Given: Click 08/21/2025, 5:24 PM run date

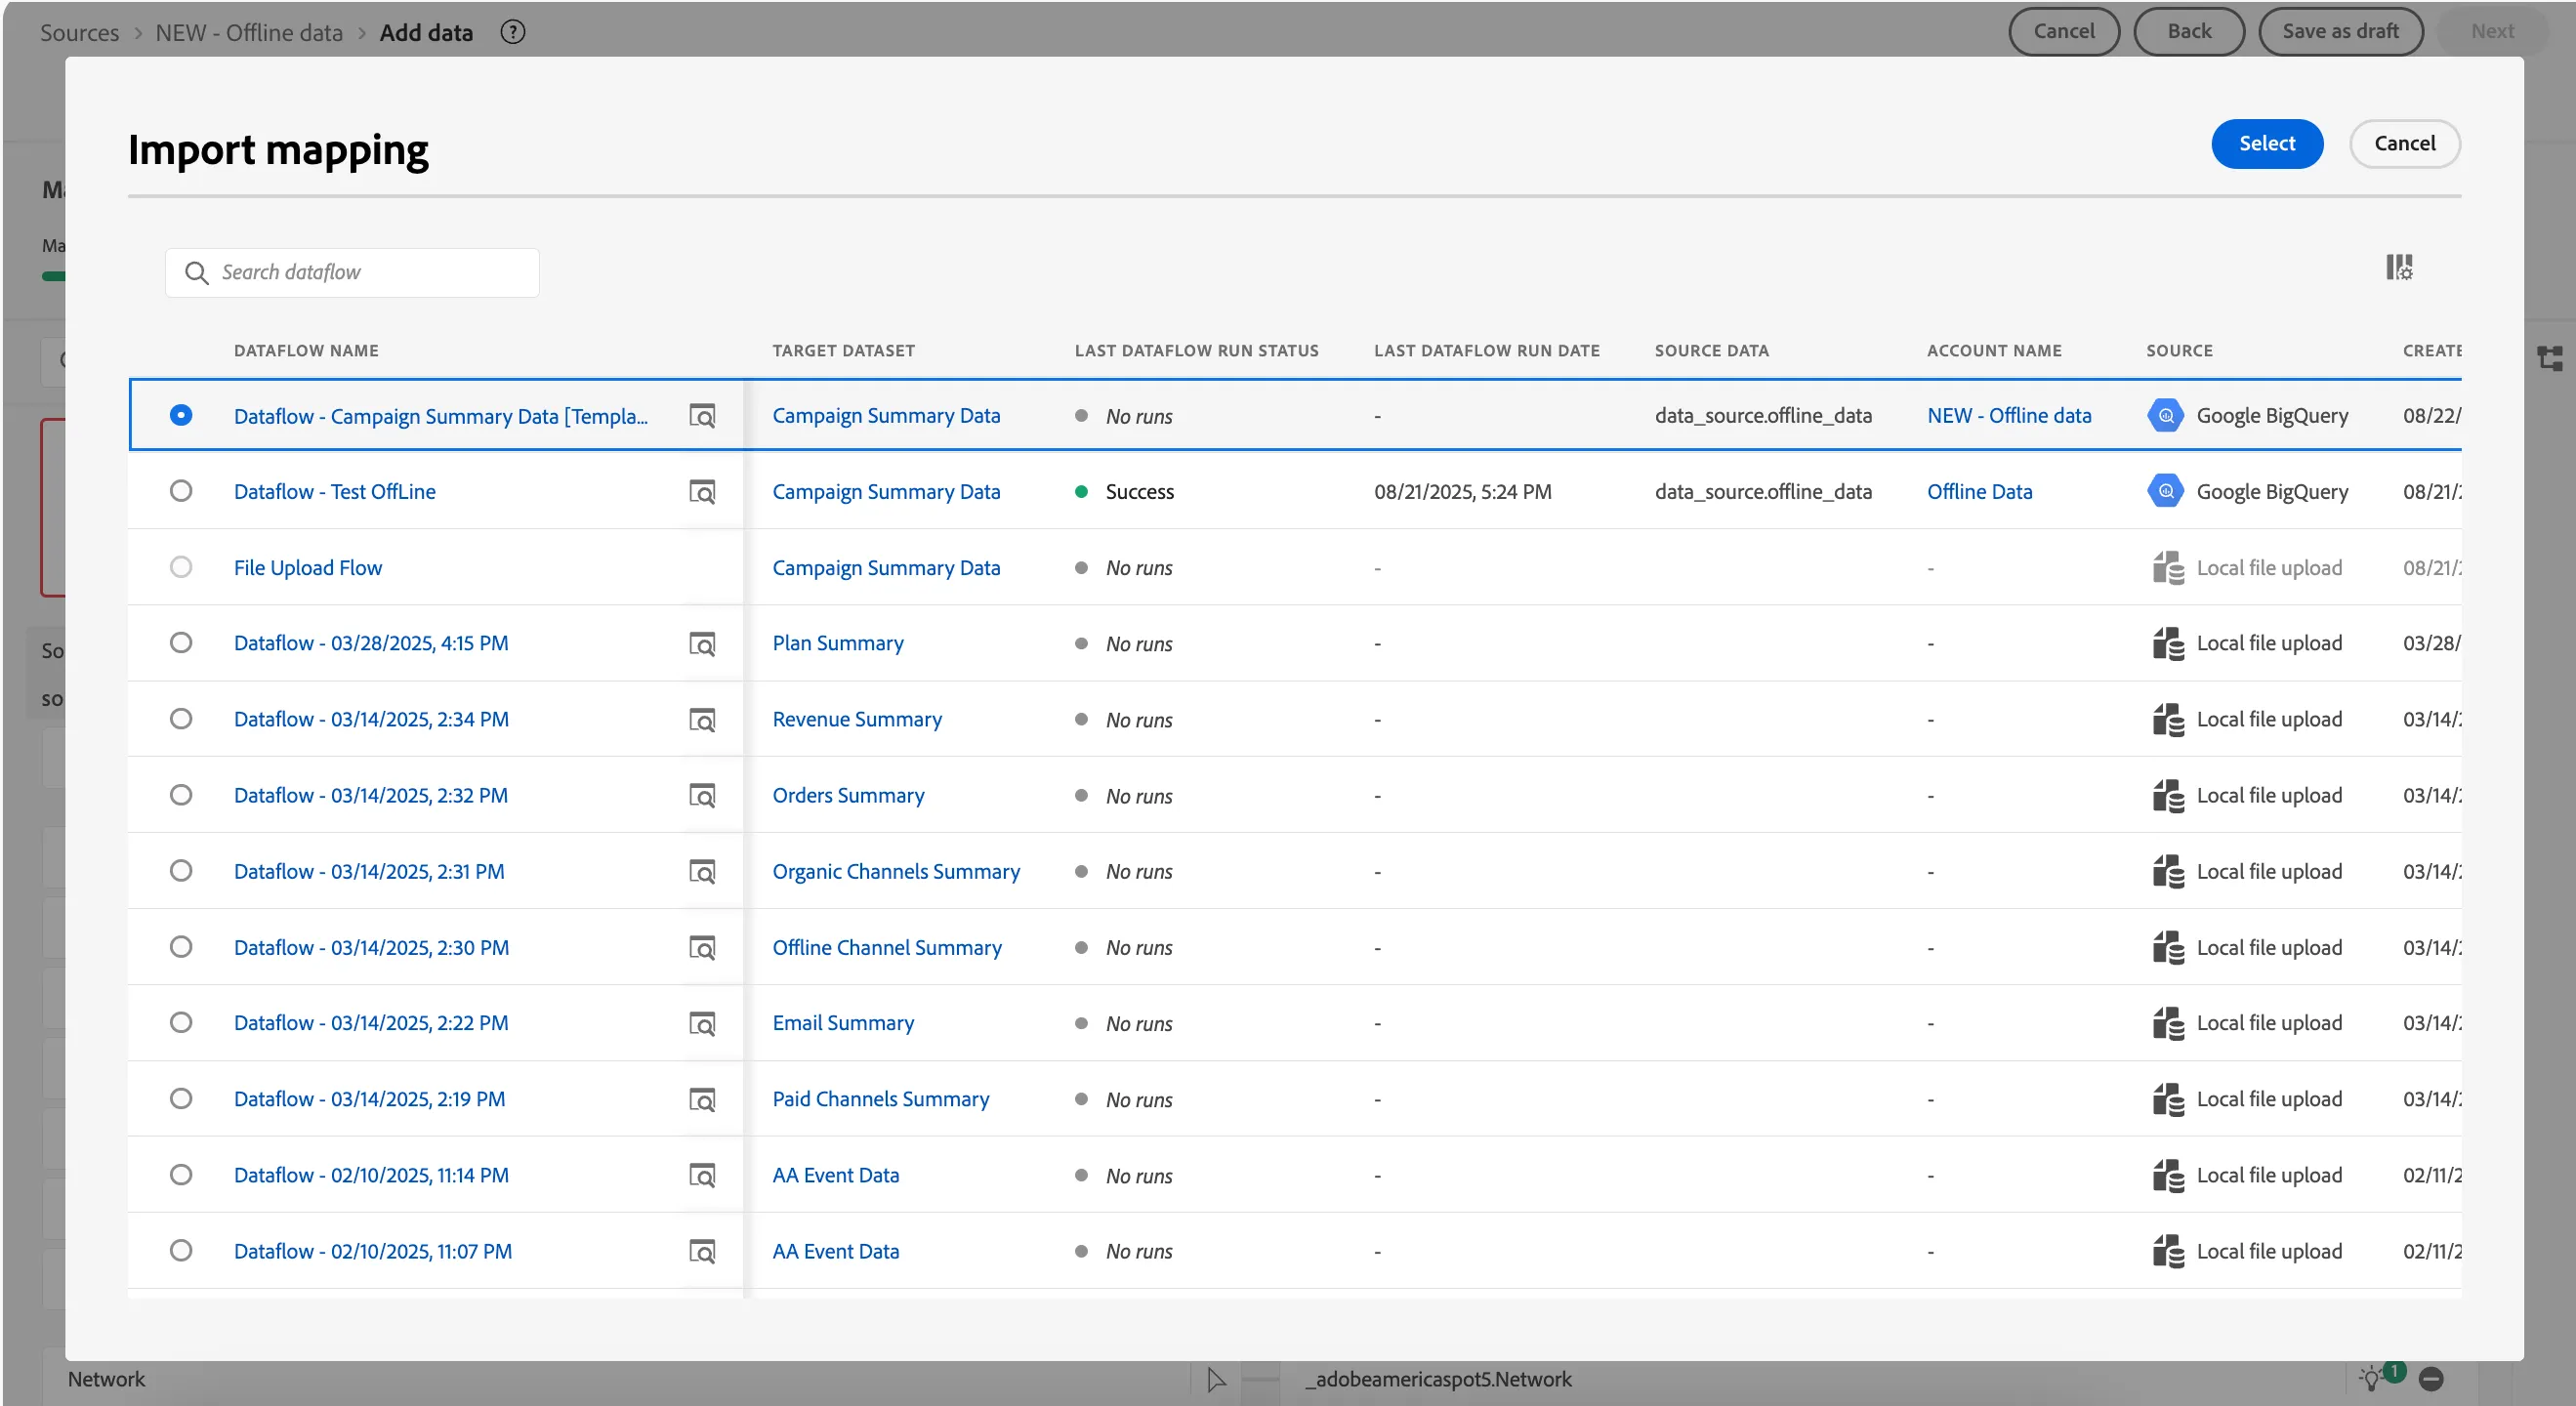Looking at the screenshot, I should click(x=1463, y=491).
